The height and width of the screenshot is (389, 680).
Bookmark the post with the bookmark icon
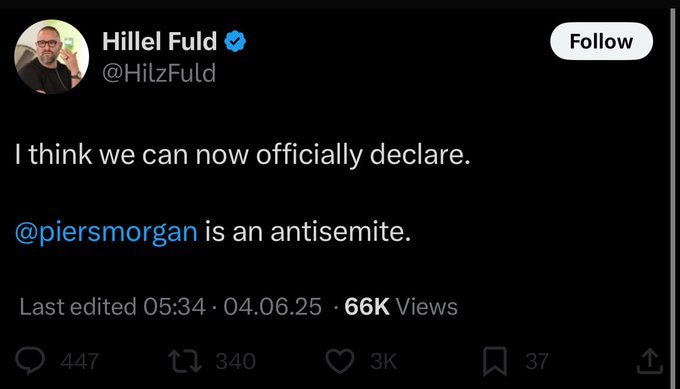[495, 361]
